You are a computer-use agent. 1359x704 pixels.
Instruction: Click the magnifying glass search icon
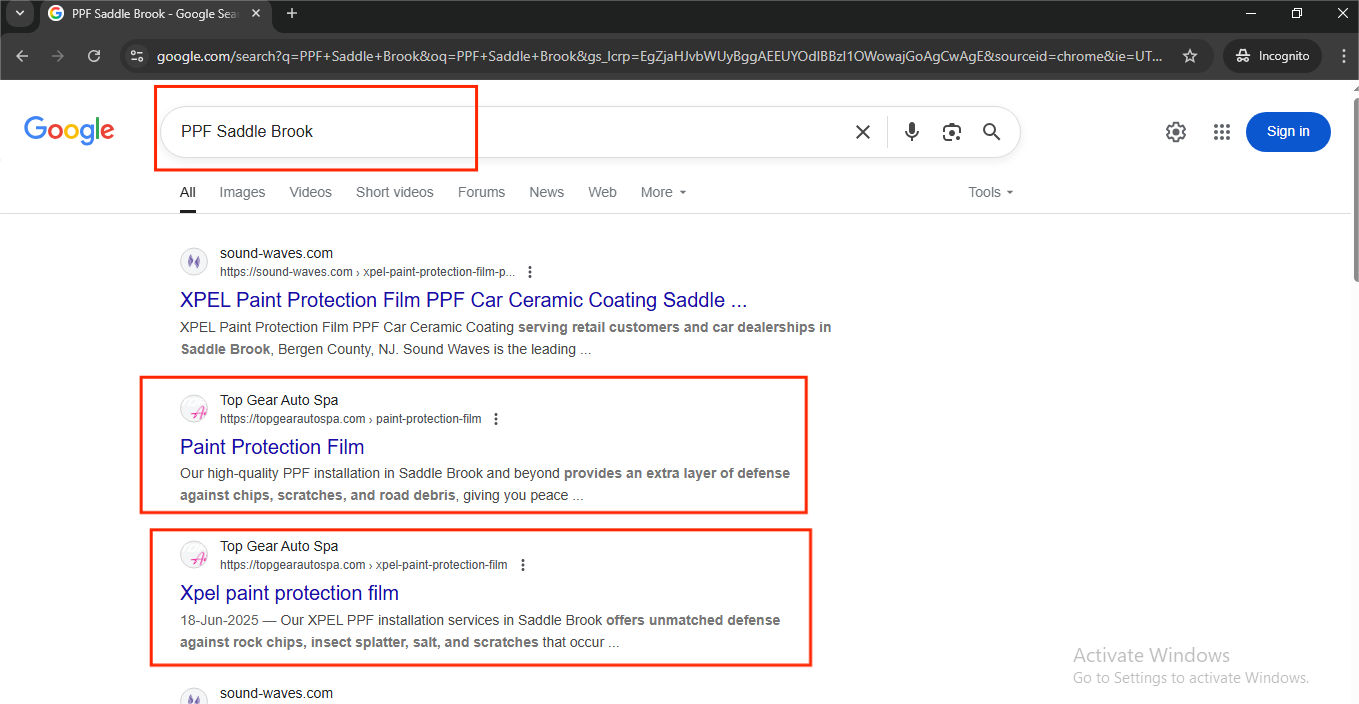[991, 132]
